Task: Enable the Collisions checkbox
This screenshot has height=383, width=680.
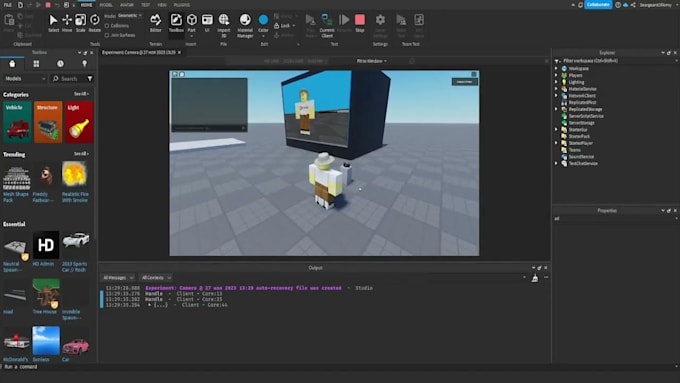Action: 107,26
